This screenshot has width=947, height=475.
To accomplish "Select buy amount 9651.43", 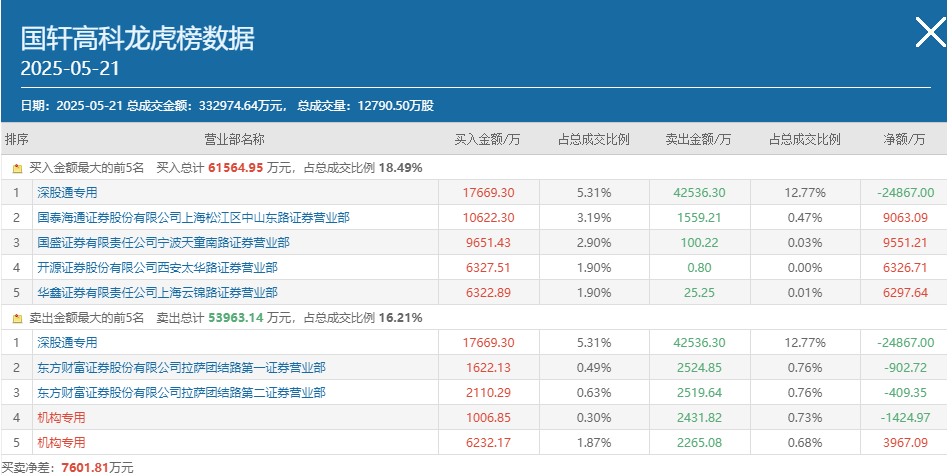I will tap(489, 243).
